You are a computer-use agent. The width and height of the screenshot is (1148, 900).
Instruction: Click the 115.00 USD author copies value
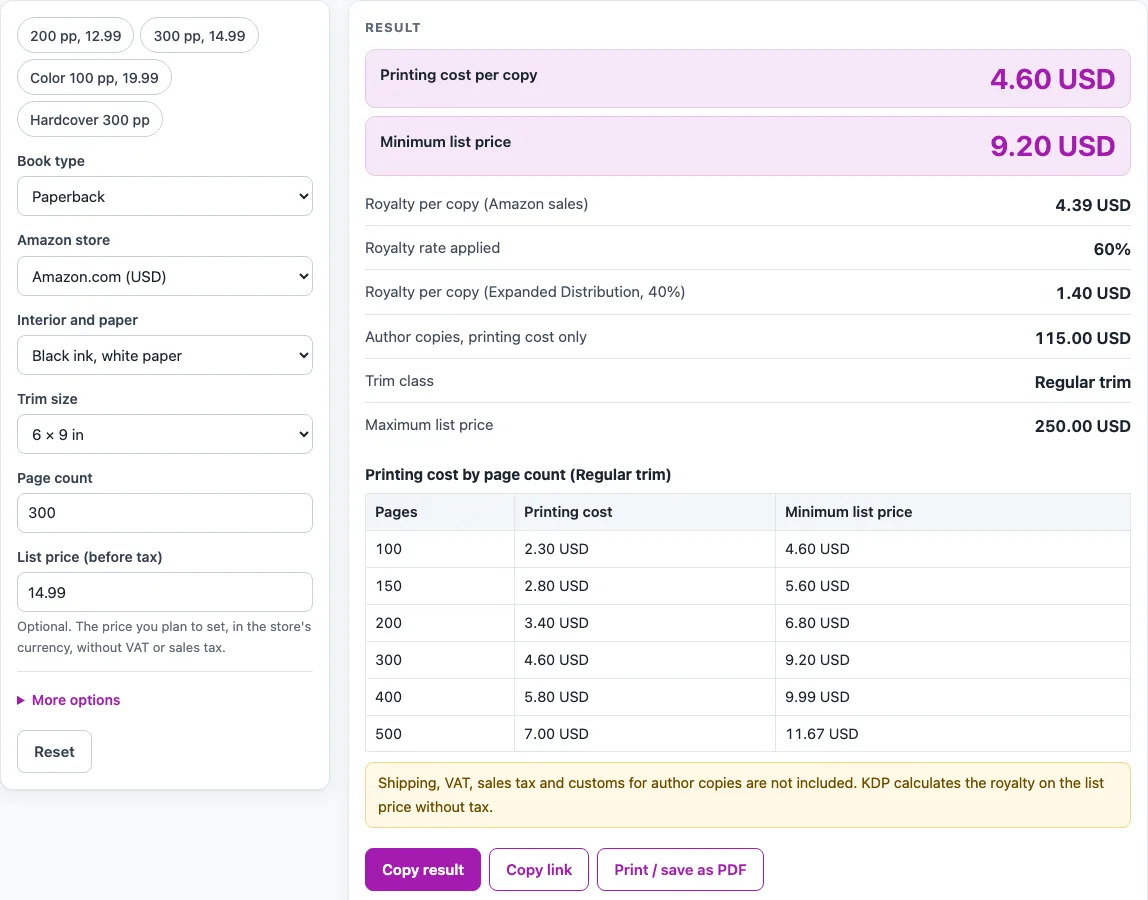tap(1082, 338)
